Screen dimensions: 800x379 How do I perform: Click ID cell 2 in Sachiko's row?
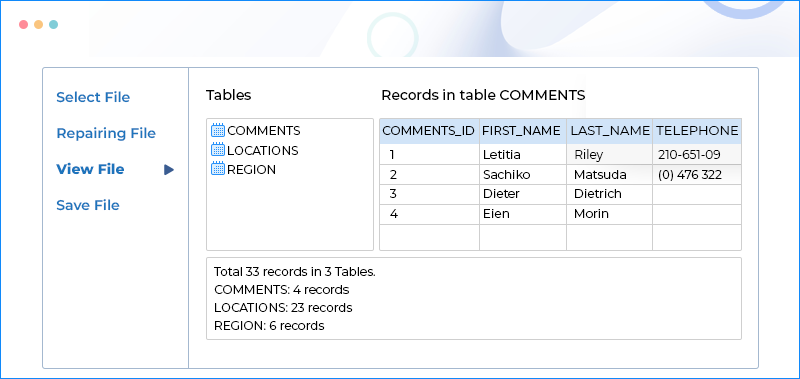point(429,174)
